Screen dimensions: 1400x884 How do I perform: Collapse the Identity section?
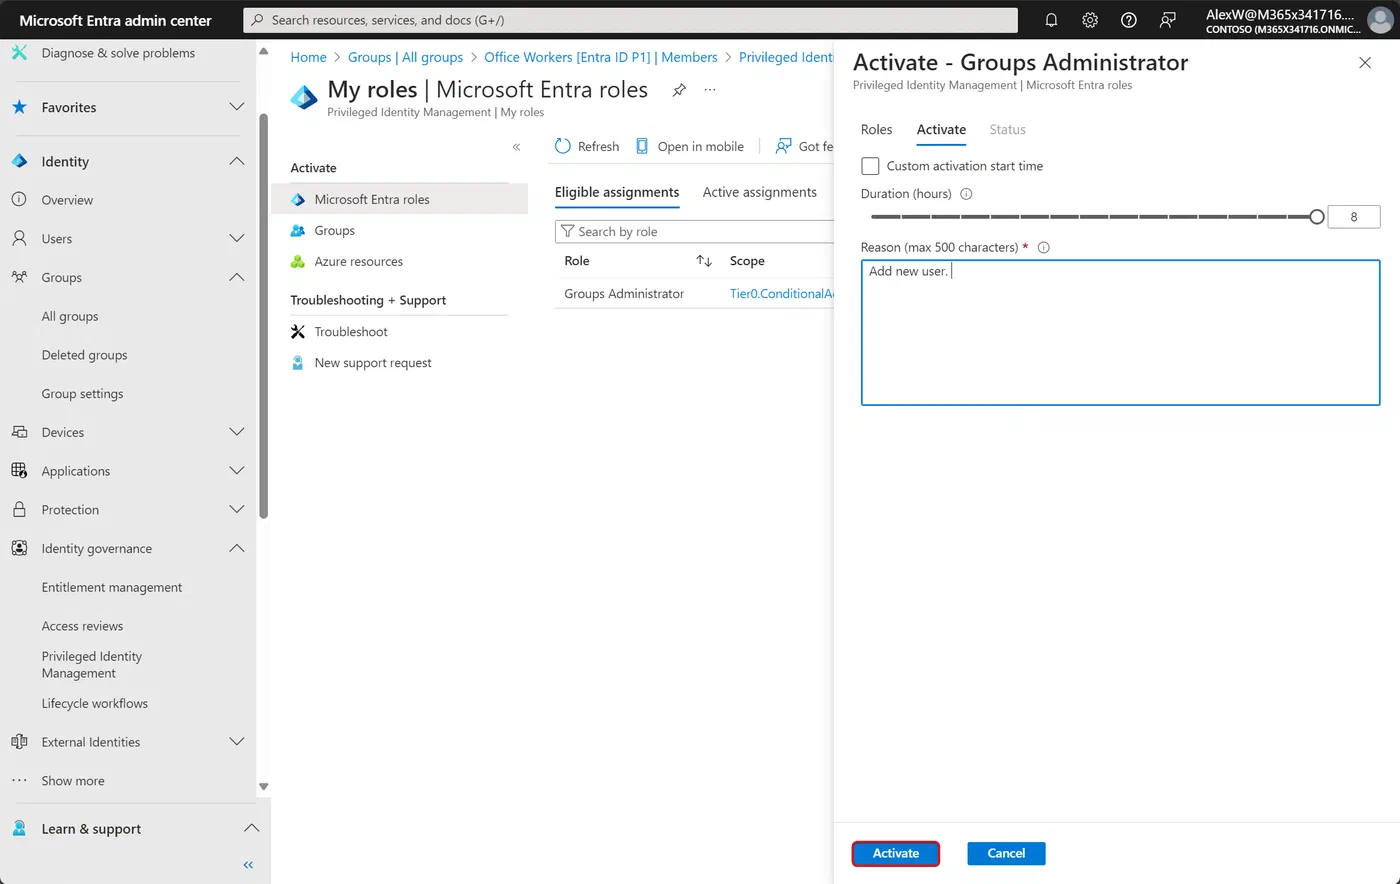(237, 161)
